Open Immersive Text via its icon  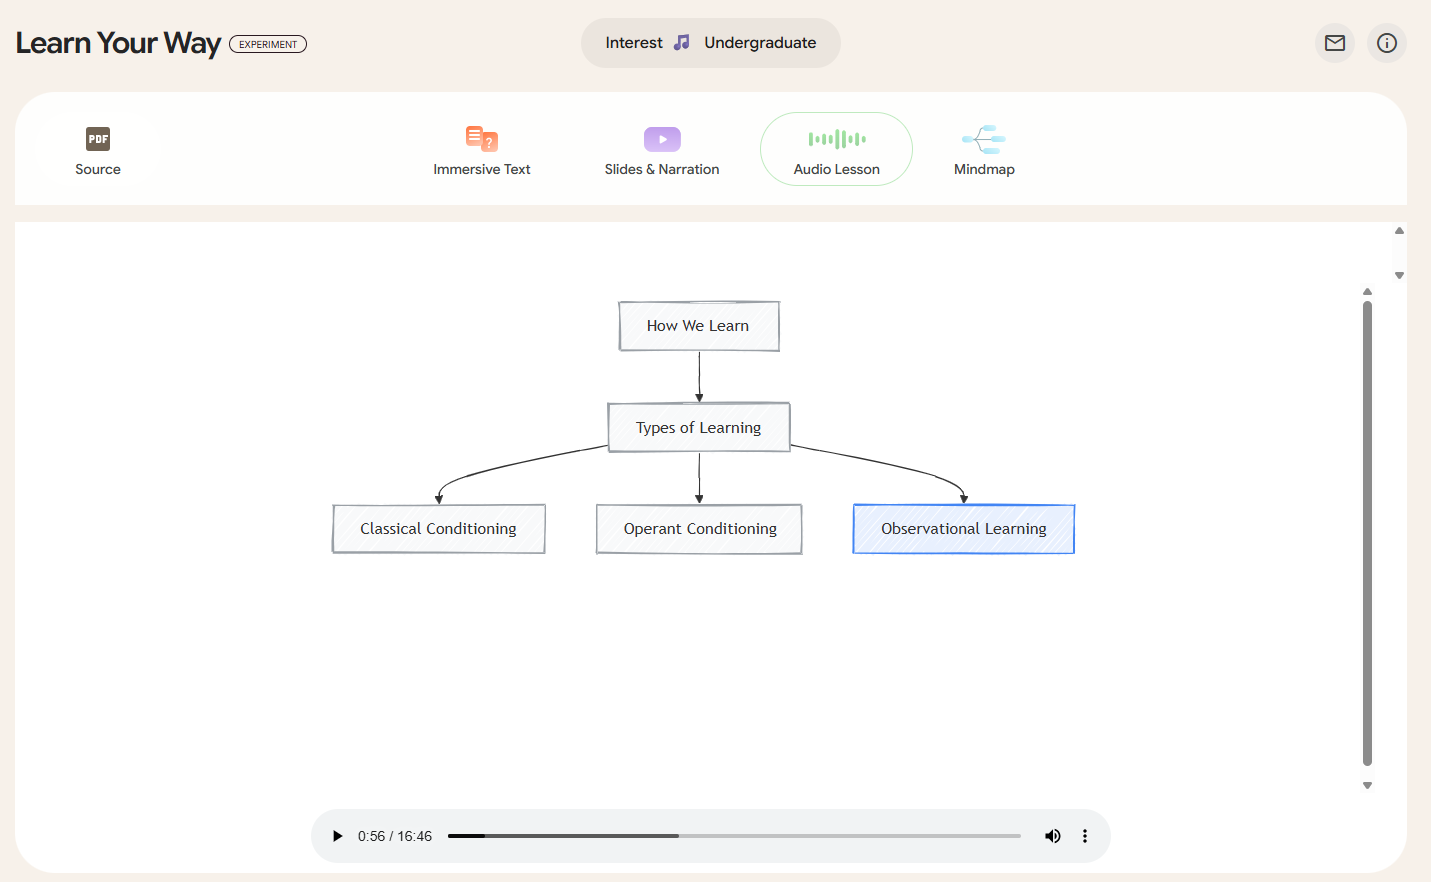481,139
